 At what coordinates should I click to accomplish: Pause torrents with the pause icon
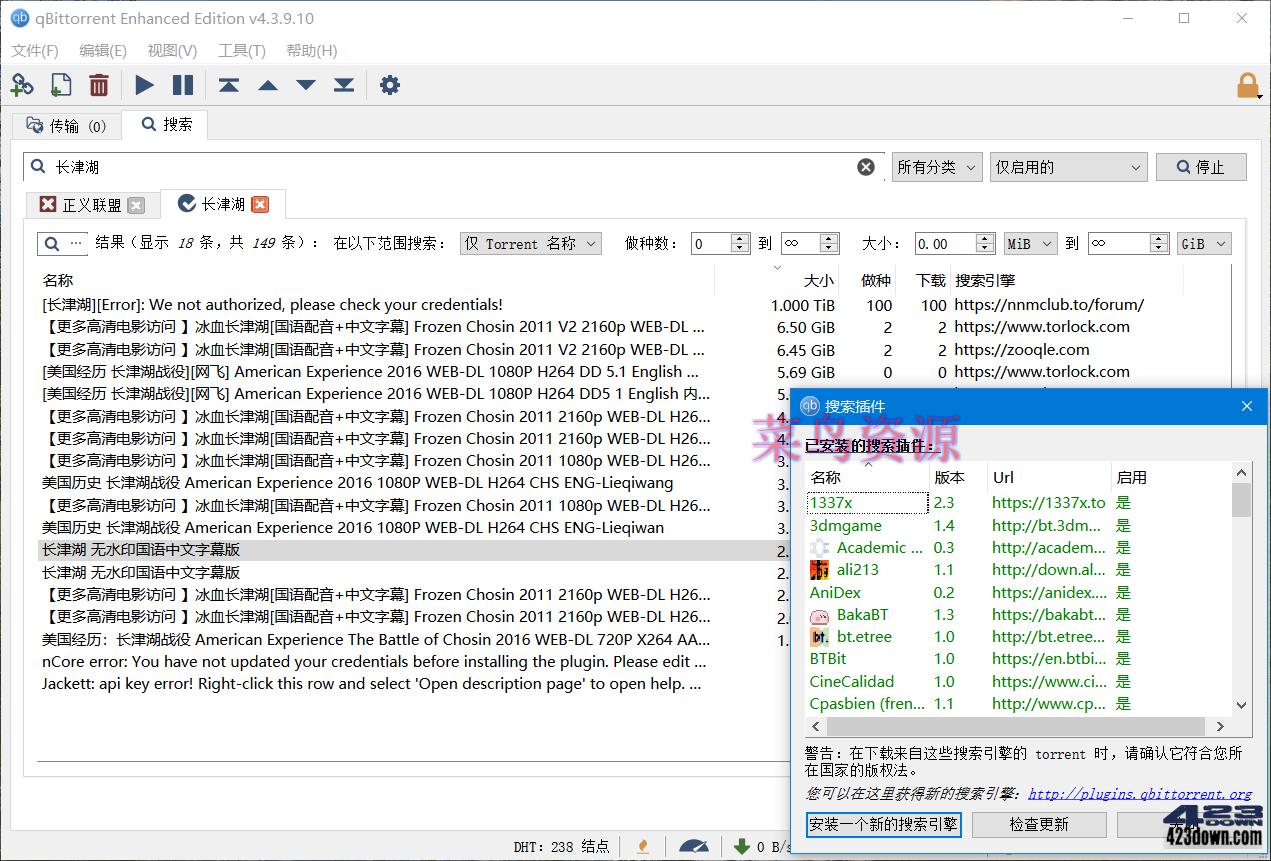point(184,85)
